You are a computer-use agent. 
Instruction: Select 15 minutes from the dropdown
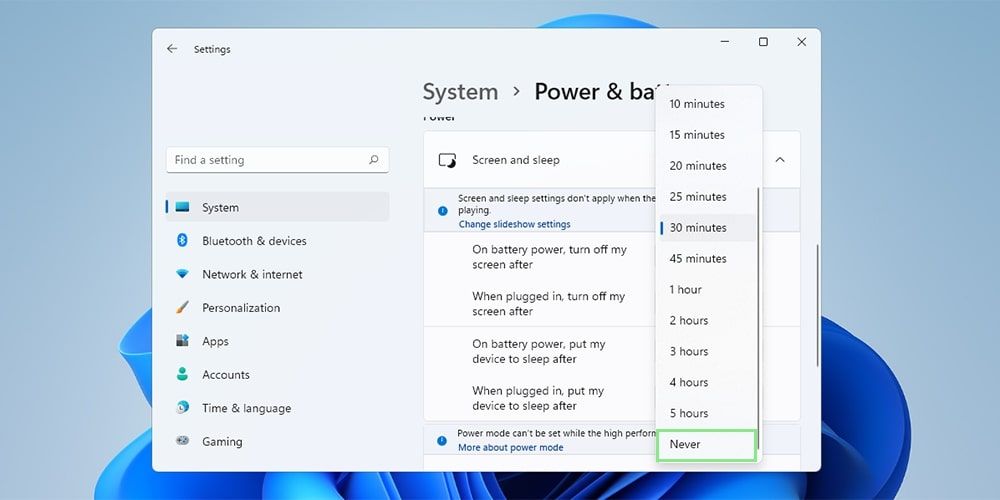point(707,135)
